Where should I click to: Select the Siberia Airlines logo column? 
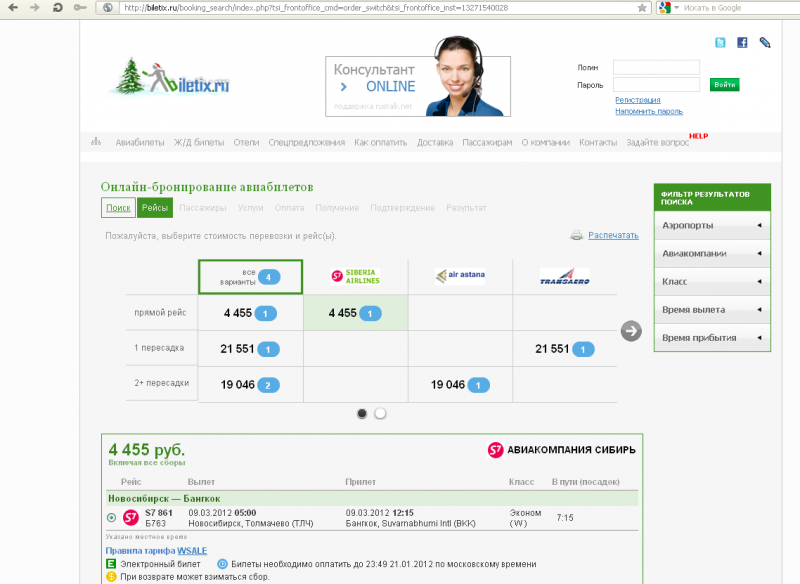(356, 276)
